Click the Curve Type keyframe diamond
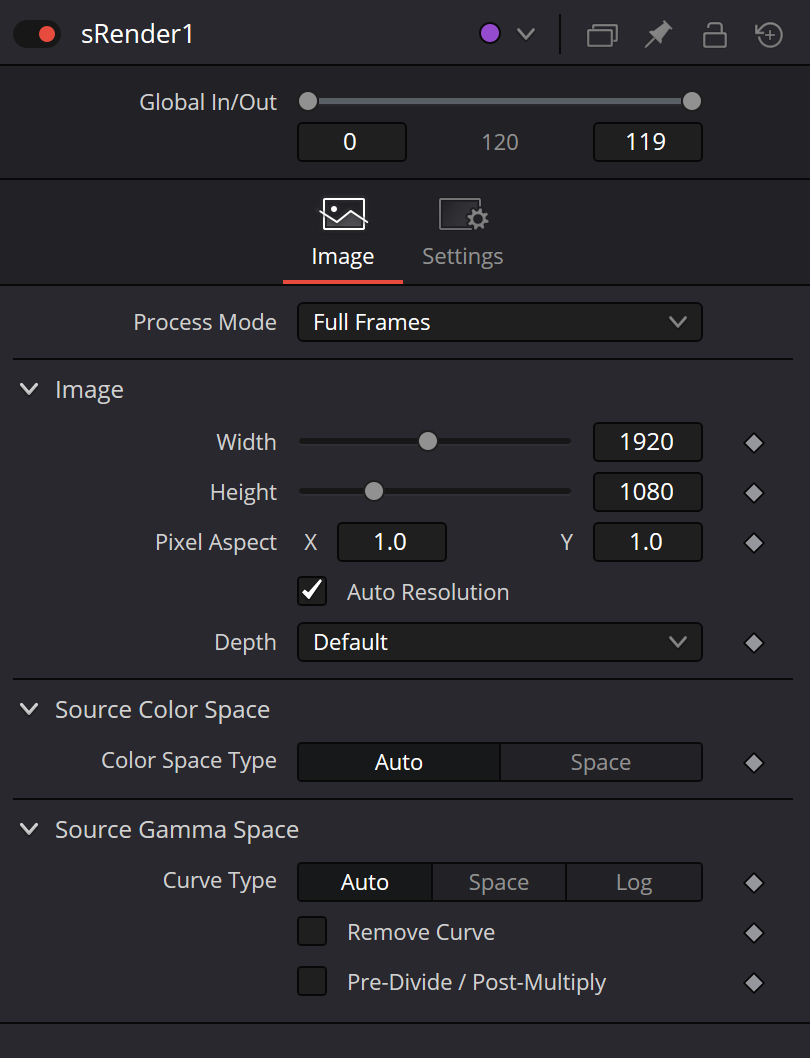The width and height of the screenshot is (810, 1058). click(x=754, y=883)
